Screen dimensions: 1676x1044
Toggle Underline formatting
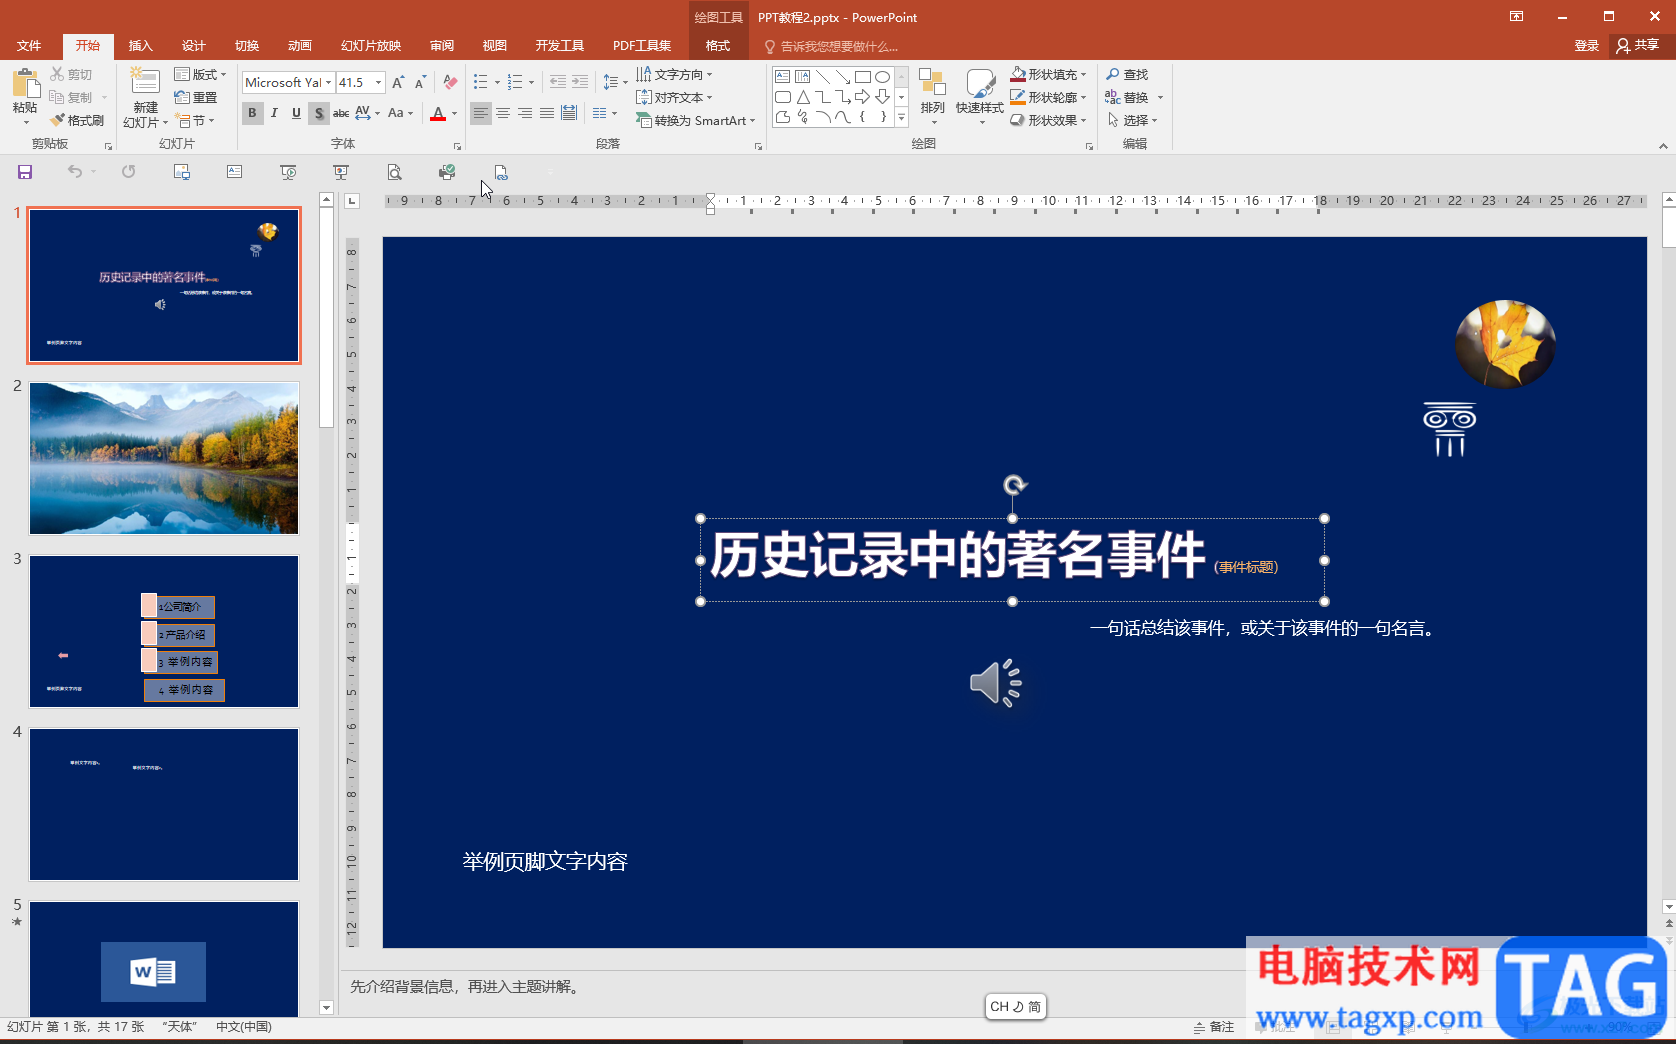pyautogui.click(x=296, y=113)
